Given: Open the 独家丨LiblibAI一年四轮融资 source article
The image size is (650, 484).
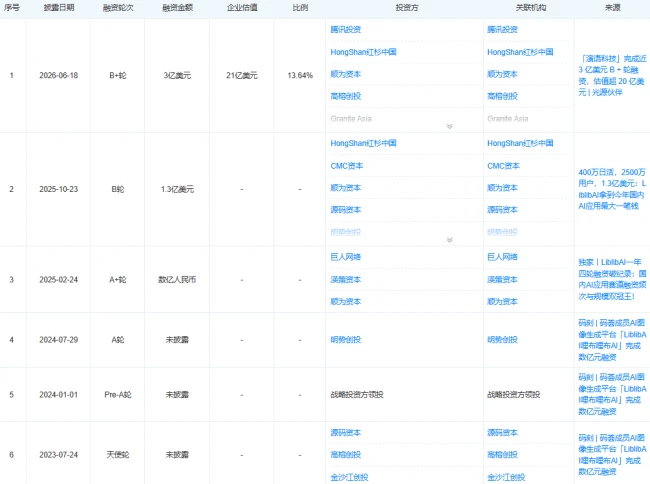Looking at the screenshot, I should point(612,279).
